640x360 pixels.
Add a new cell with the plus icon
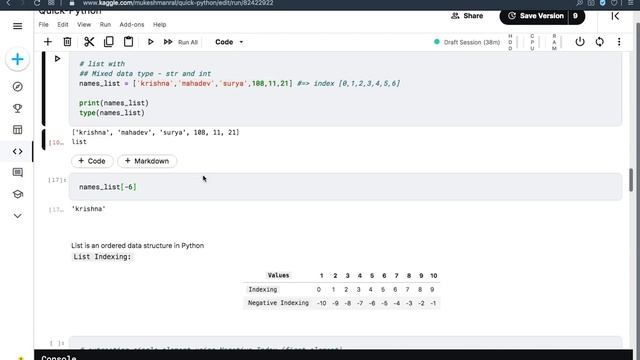pos(48,42)
